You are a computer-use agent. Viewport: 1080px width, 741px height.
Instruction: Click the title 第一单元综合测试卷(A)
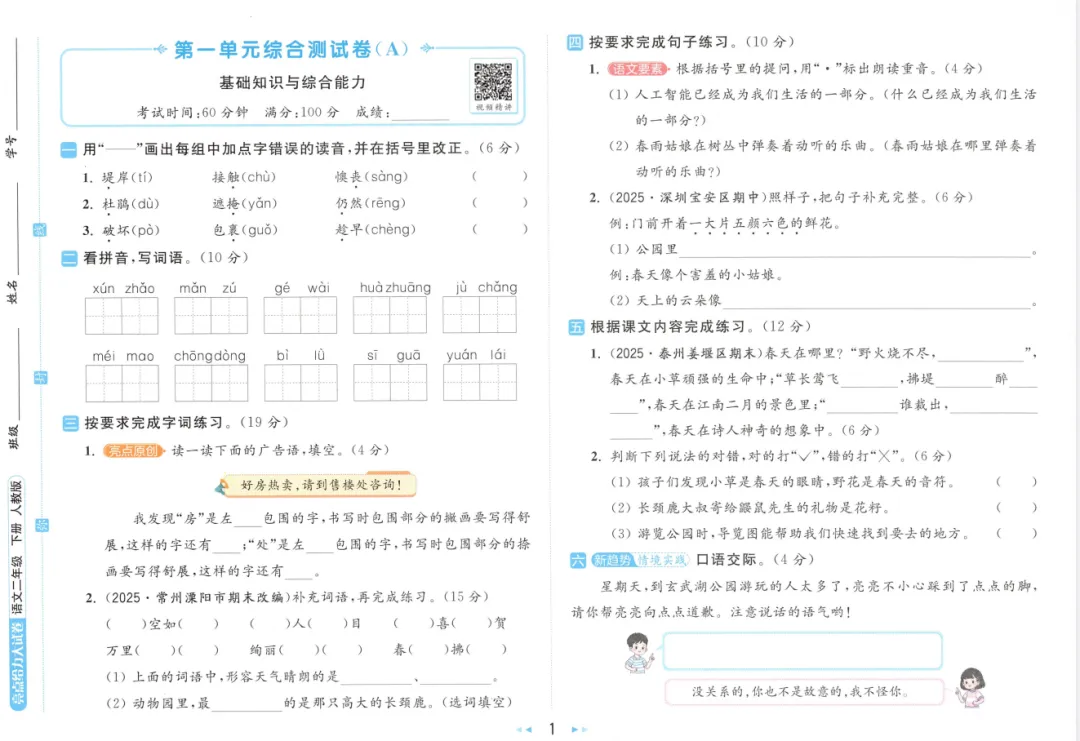291,50
